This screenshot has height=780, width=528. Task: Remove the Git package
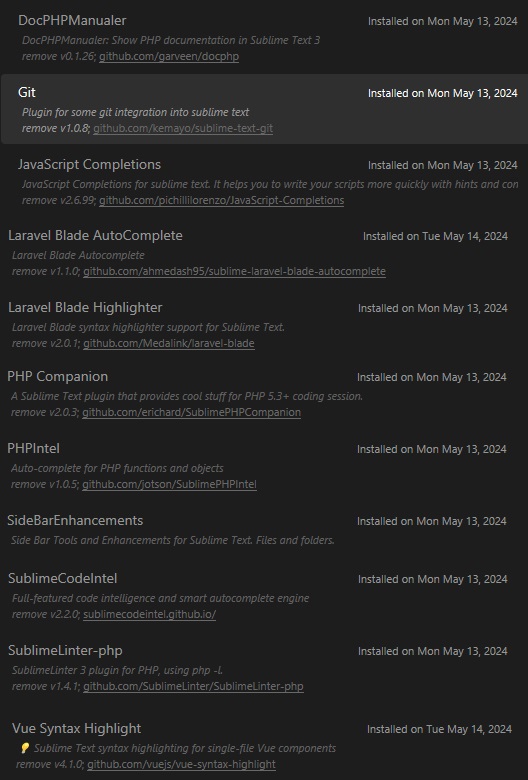coord(36,128)
